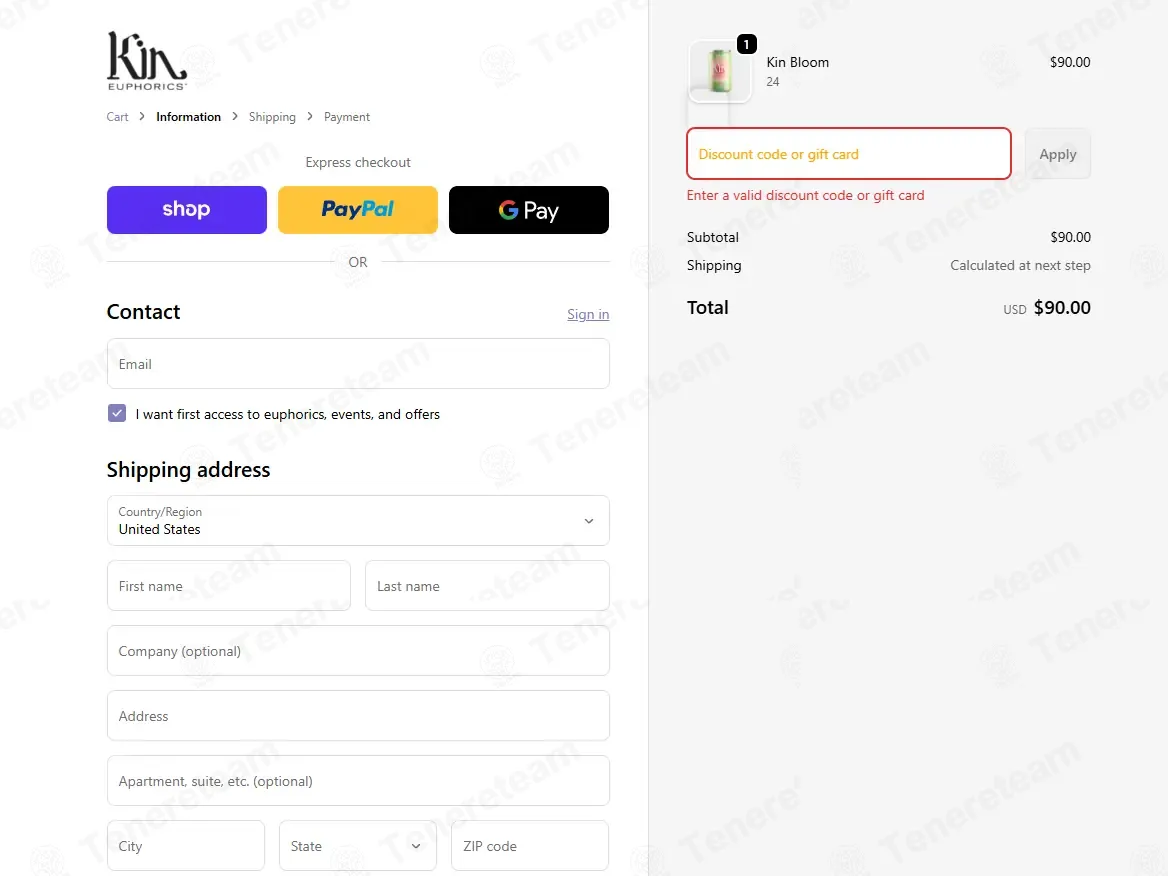Click the ZIP code field

click(x=530, y=845)
